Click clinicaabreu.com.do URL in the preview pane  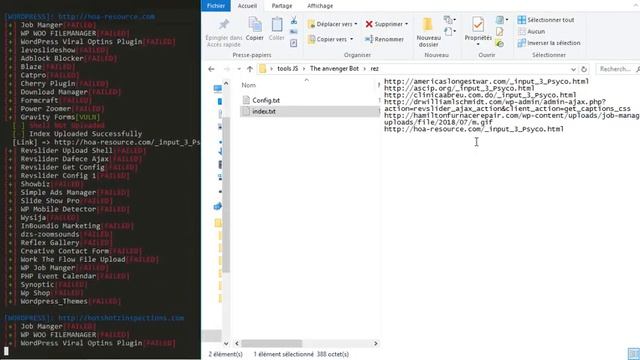(x=480, y=95)
